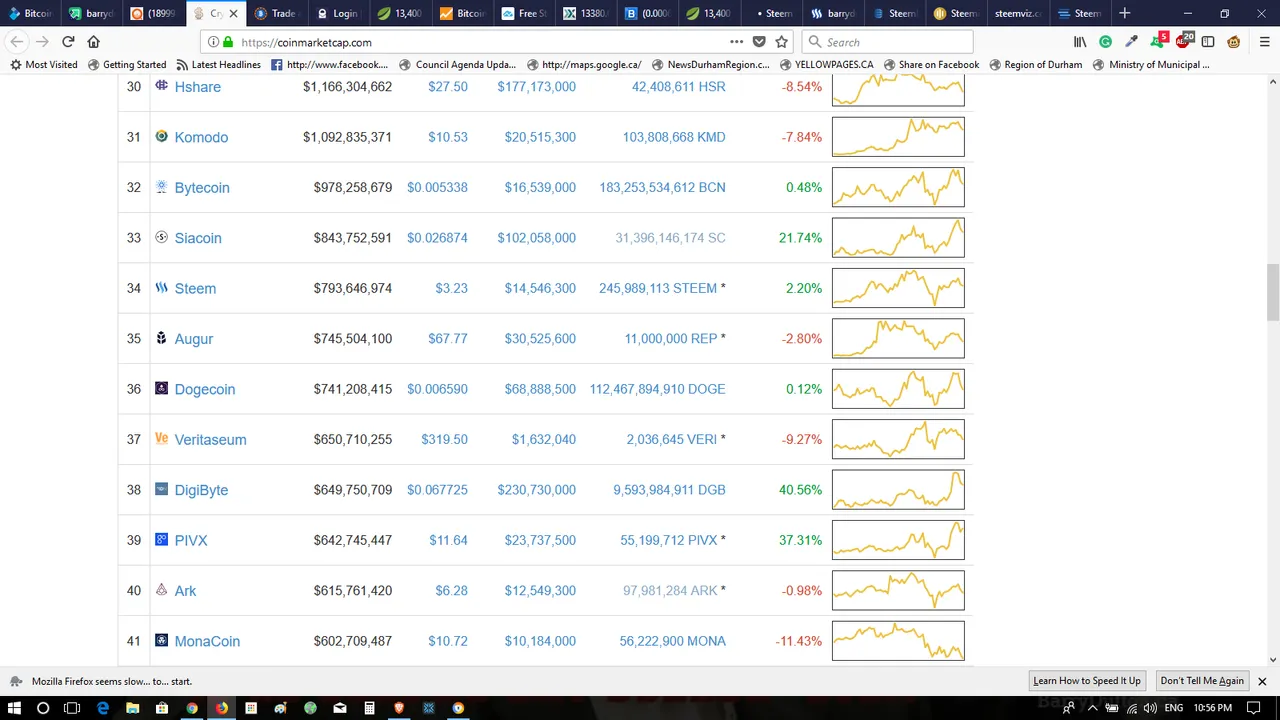Show site information for coinmarketcap.com
This screenshot has height=720, width=1280.
click(212, 42)
